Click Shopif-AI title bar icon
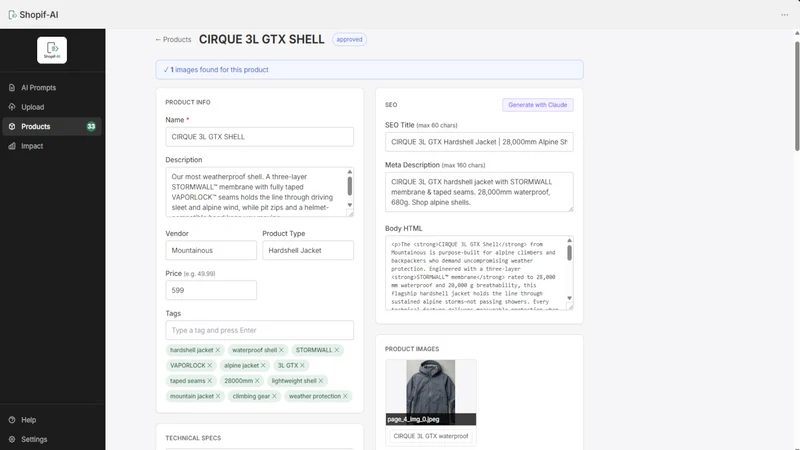The height and width of the screenshot is (450, 800). [x=12, y=15]
